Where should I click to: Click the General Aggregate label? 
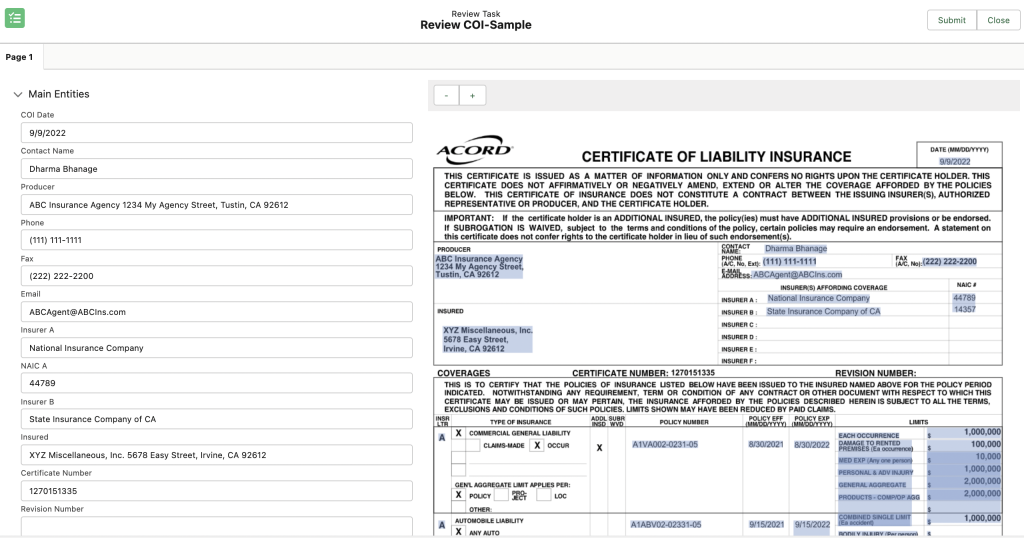pos(872,485)
